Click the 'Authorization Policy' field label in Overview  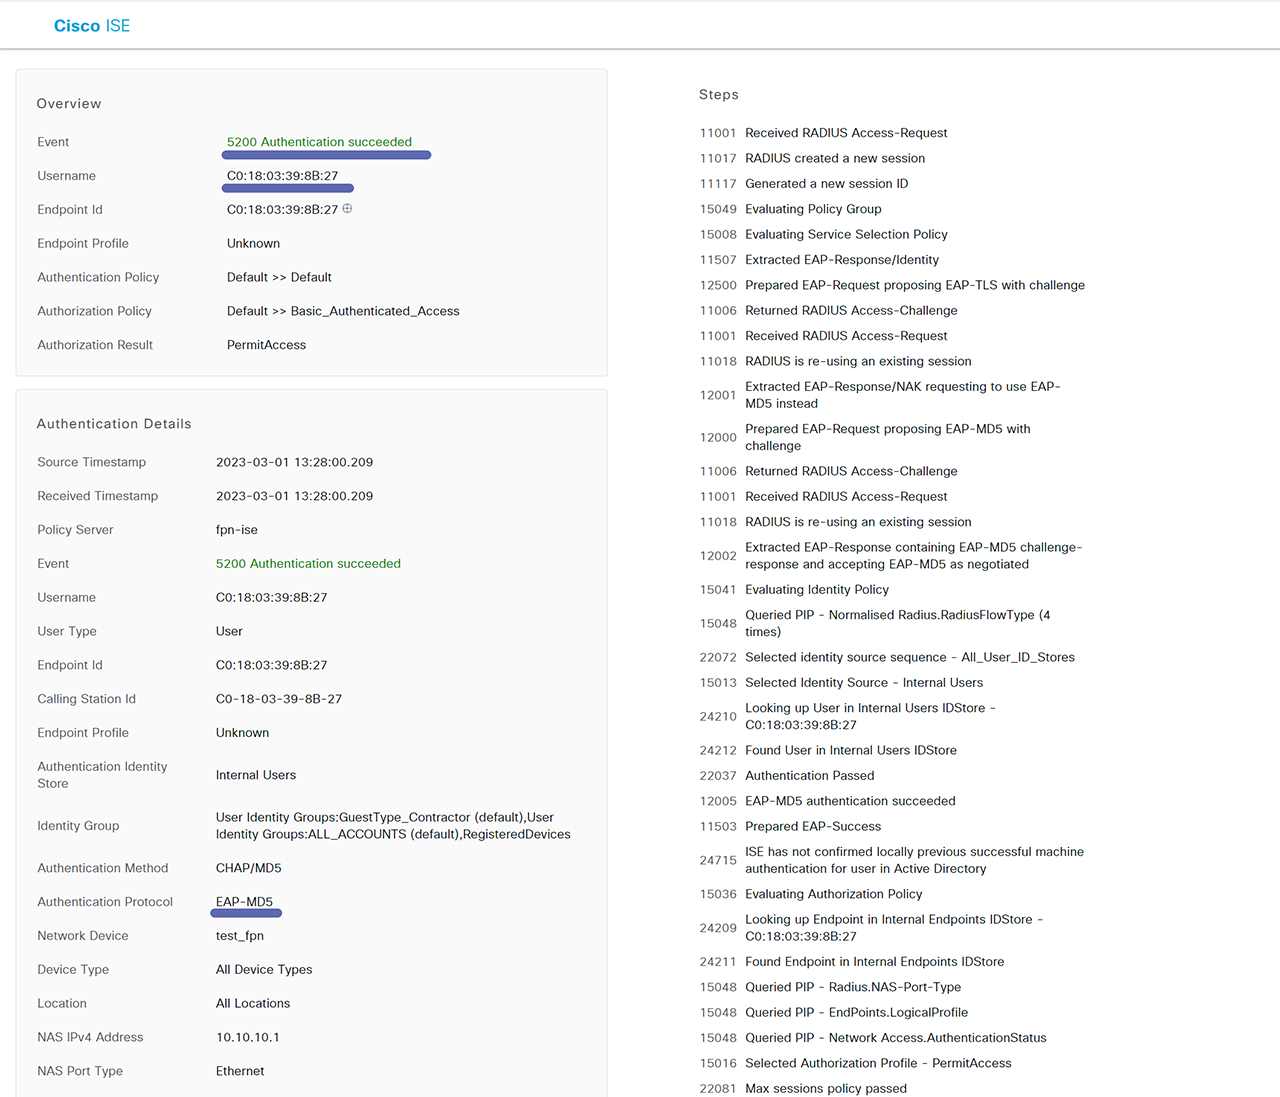click(95, 311)
